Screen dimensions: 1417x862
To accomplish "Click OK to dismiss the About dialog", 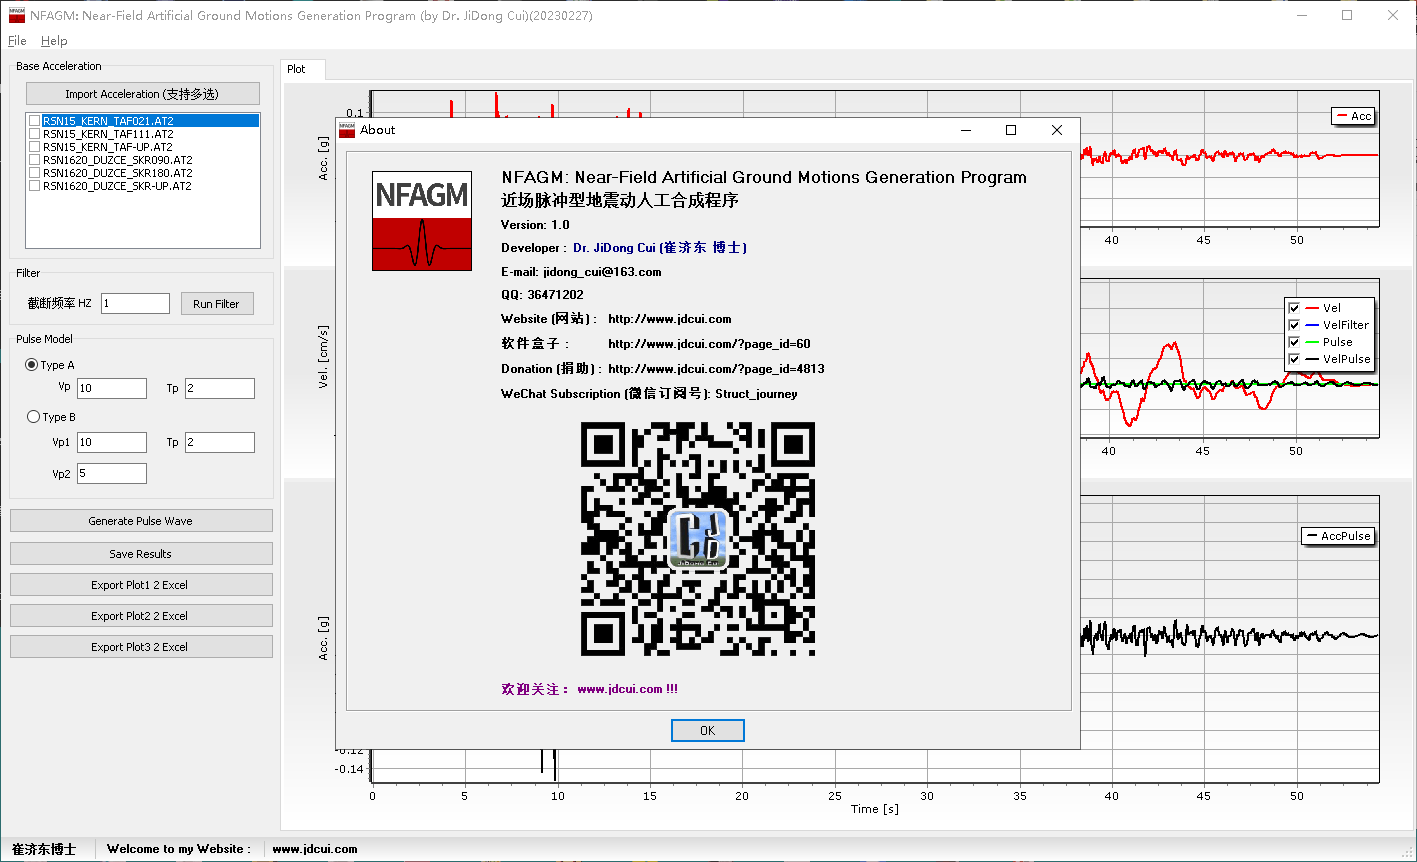I will click(708, 730).
